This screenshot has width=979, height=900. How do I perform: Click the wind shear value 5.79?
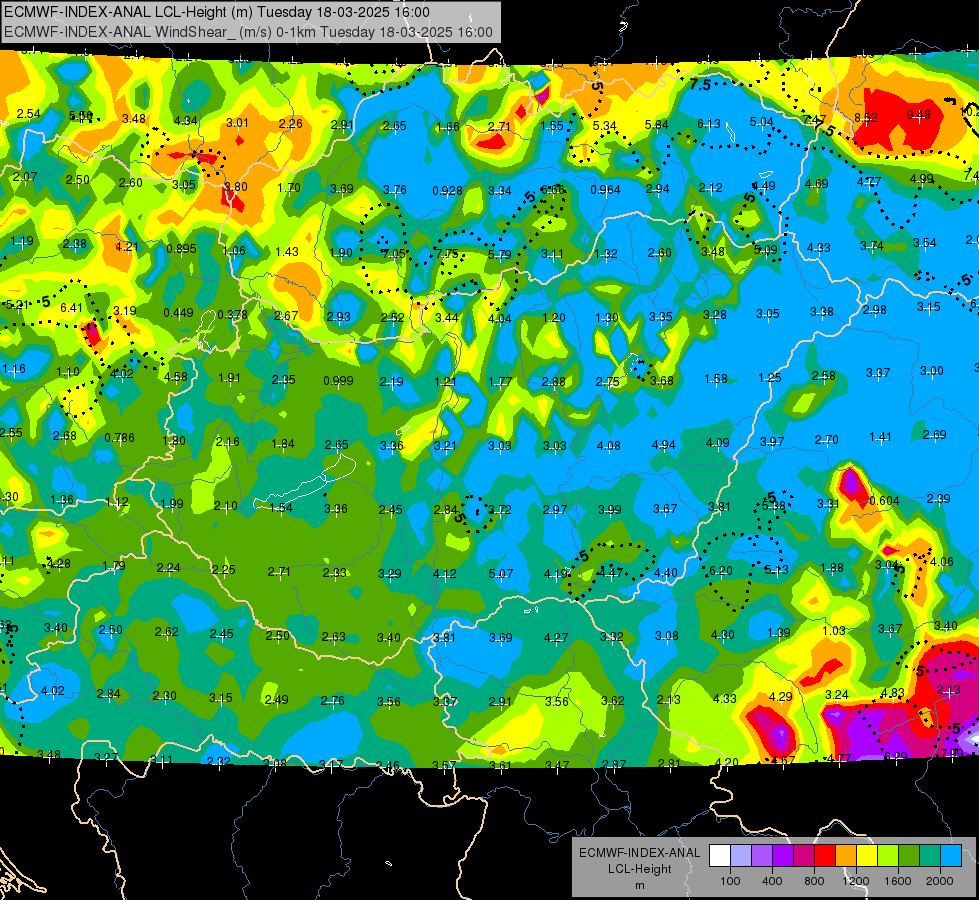click(x=499, y=254)
